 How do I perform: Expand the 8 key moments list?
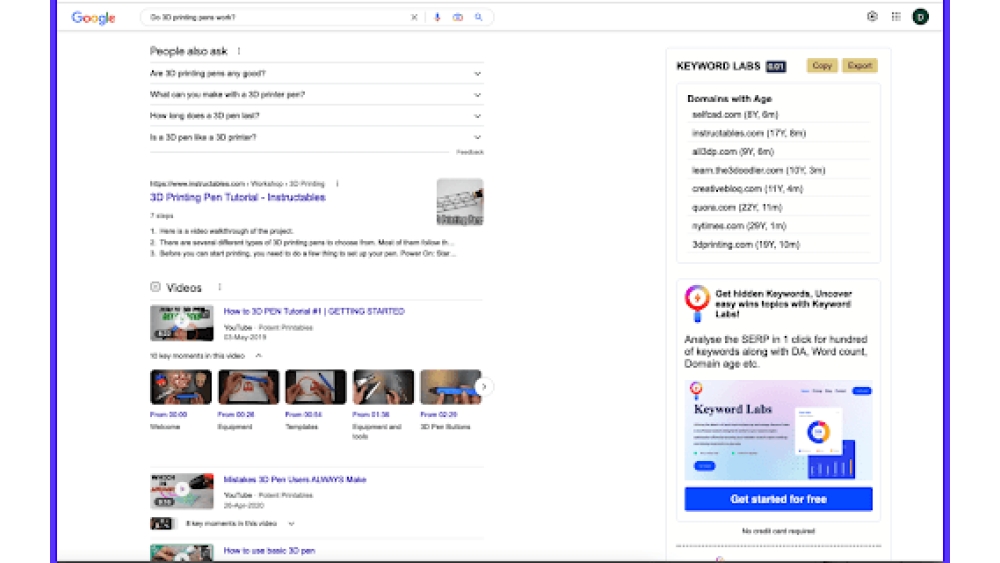tap(291, 523)
